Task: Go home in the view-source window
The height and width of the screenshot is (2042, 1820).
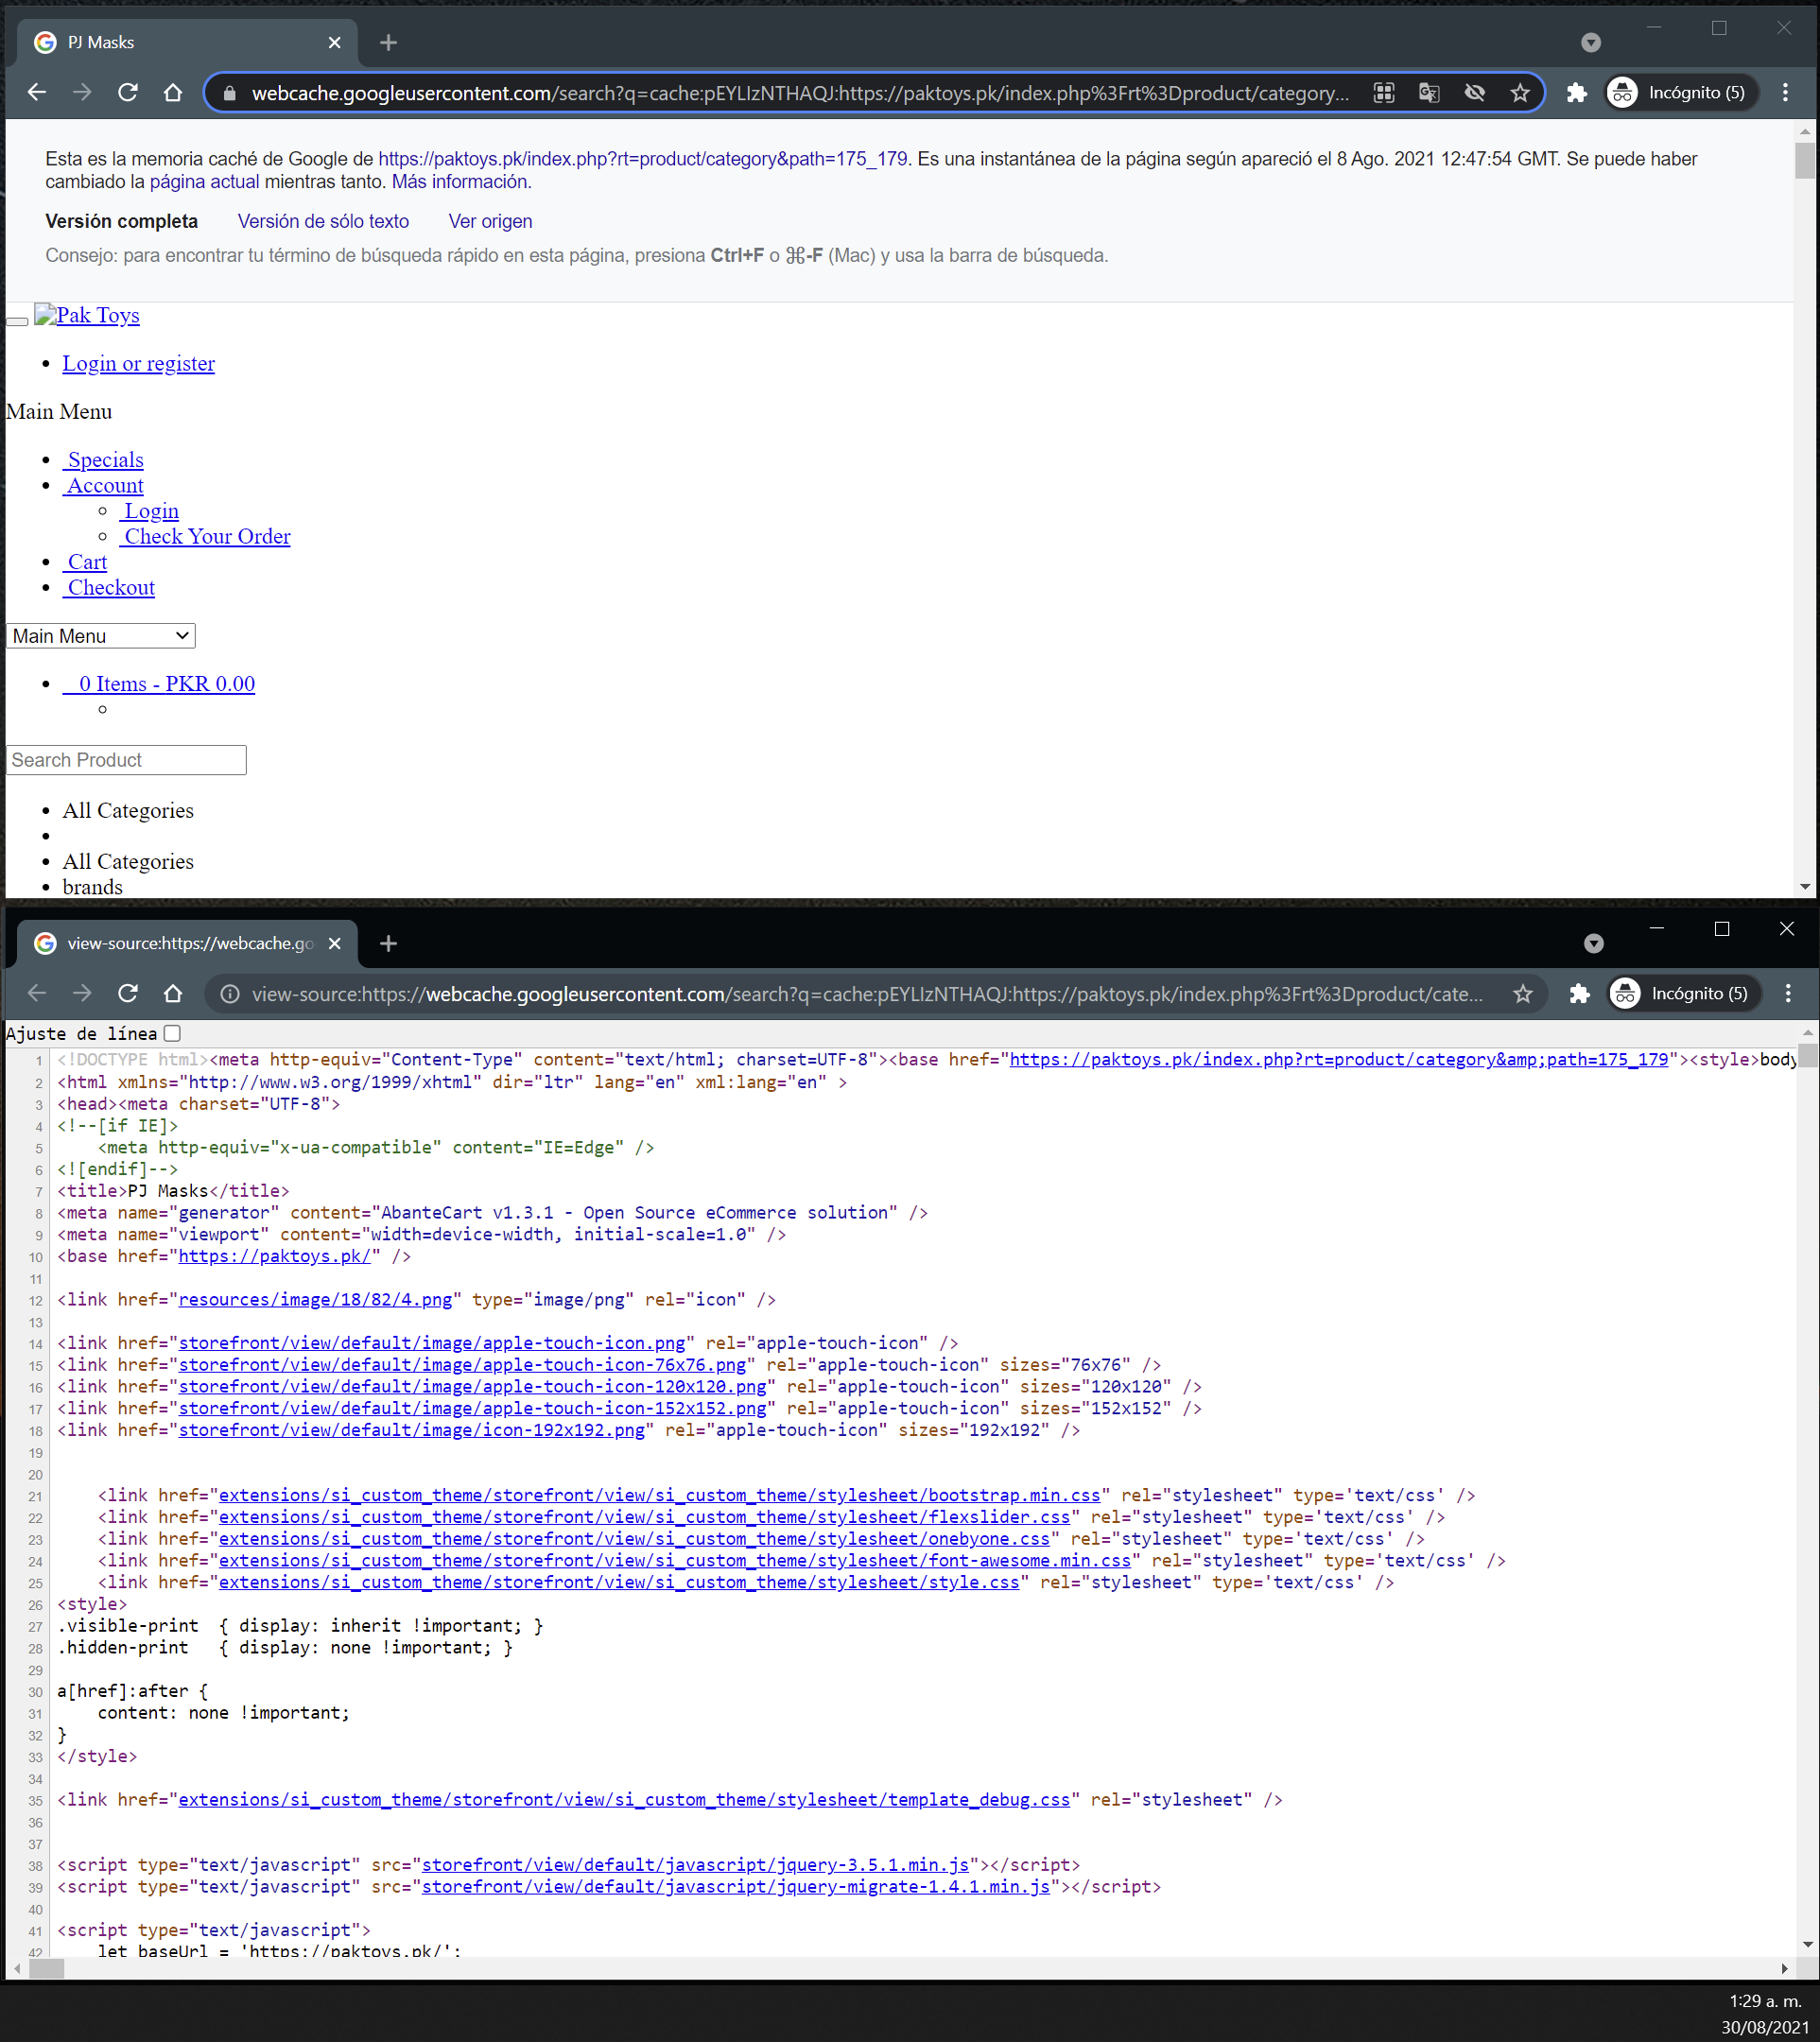Action: 173,994
